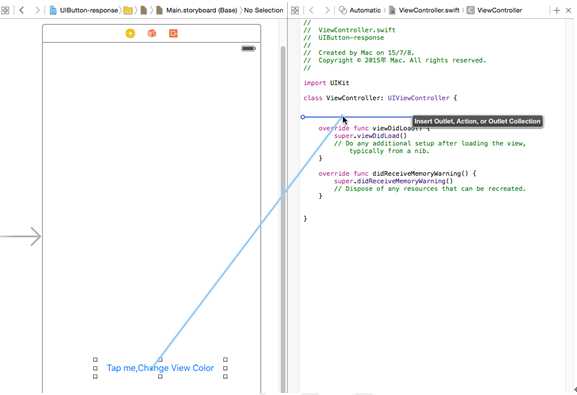This screenshot has height=395, width=577.
Task: Go back in left editor history
Action: (x=22, y=10)
